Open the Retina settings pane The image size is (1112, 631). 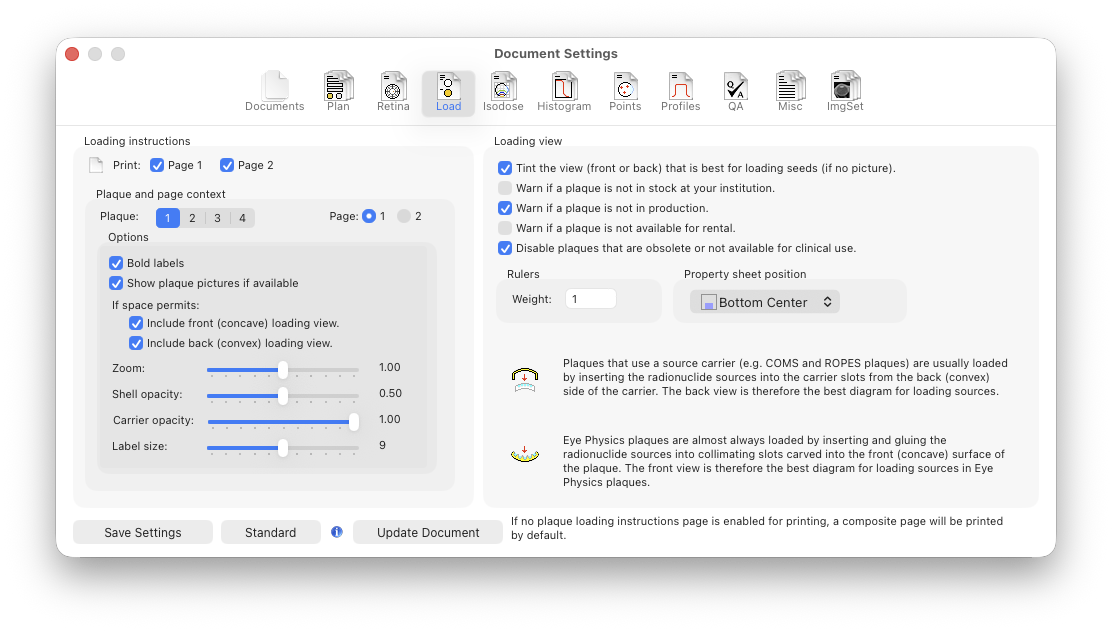coord(393,92)
